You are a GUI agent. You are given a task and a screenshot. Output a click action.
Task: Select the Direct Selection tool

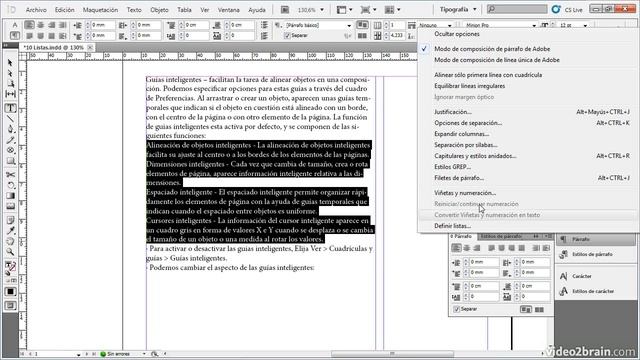[x=10, y=73]
